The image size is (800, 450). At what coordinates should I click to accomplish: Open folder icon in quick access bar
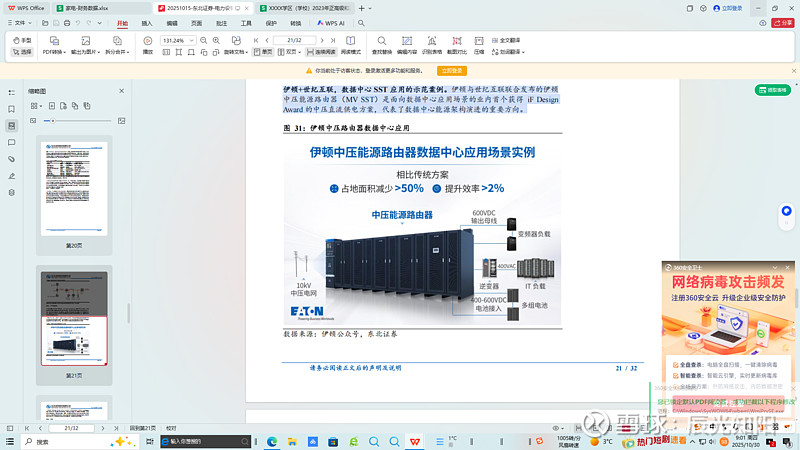coord(45,23)
